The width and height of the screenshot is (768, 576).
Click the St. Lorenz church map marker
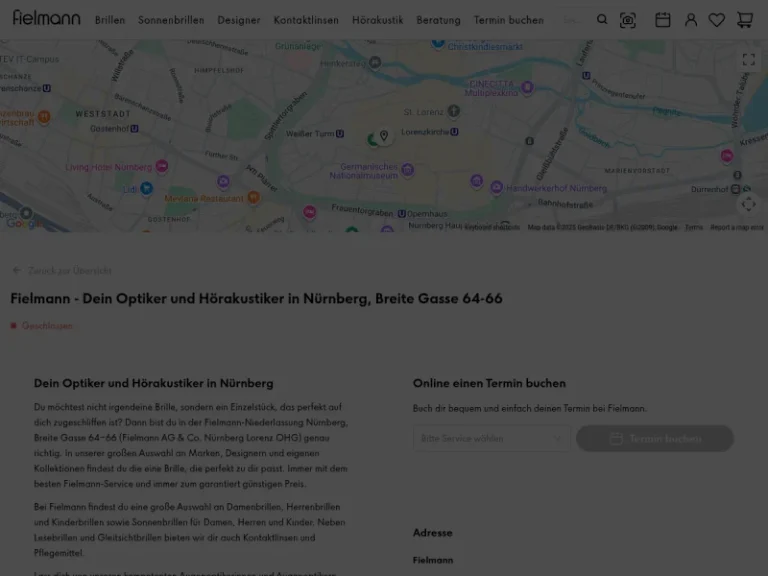coord(454,111)
